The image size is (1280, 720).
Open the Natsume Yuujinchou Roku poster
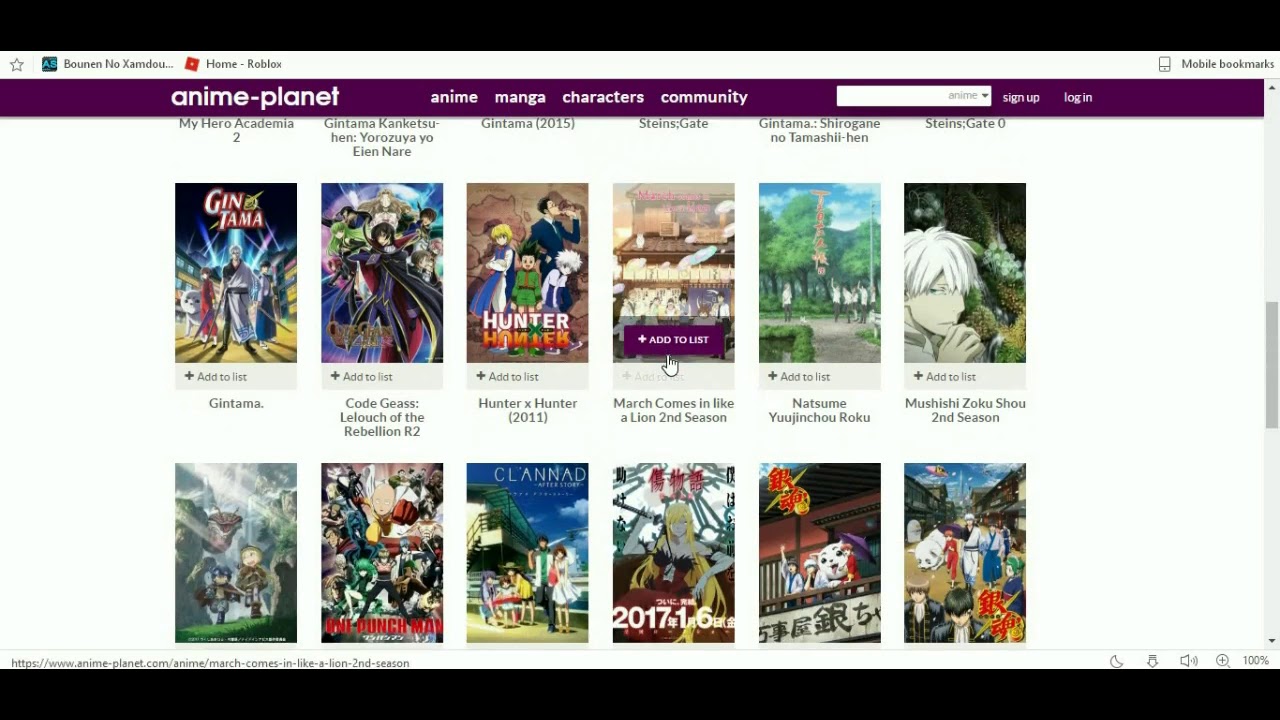point(820,273)
